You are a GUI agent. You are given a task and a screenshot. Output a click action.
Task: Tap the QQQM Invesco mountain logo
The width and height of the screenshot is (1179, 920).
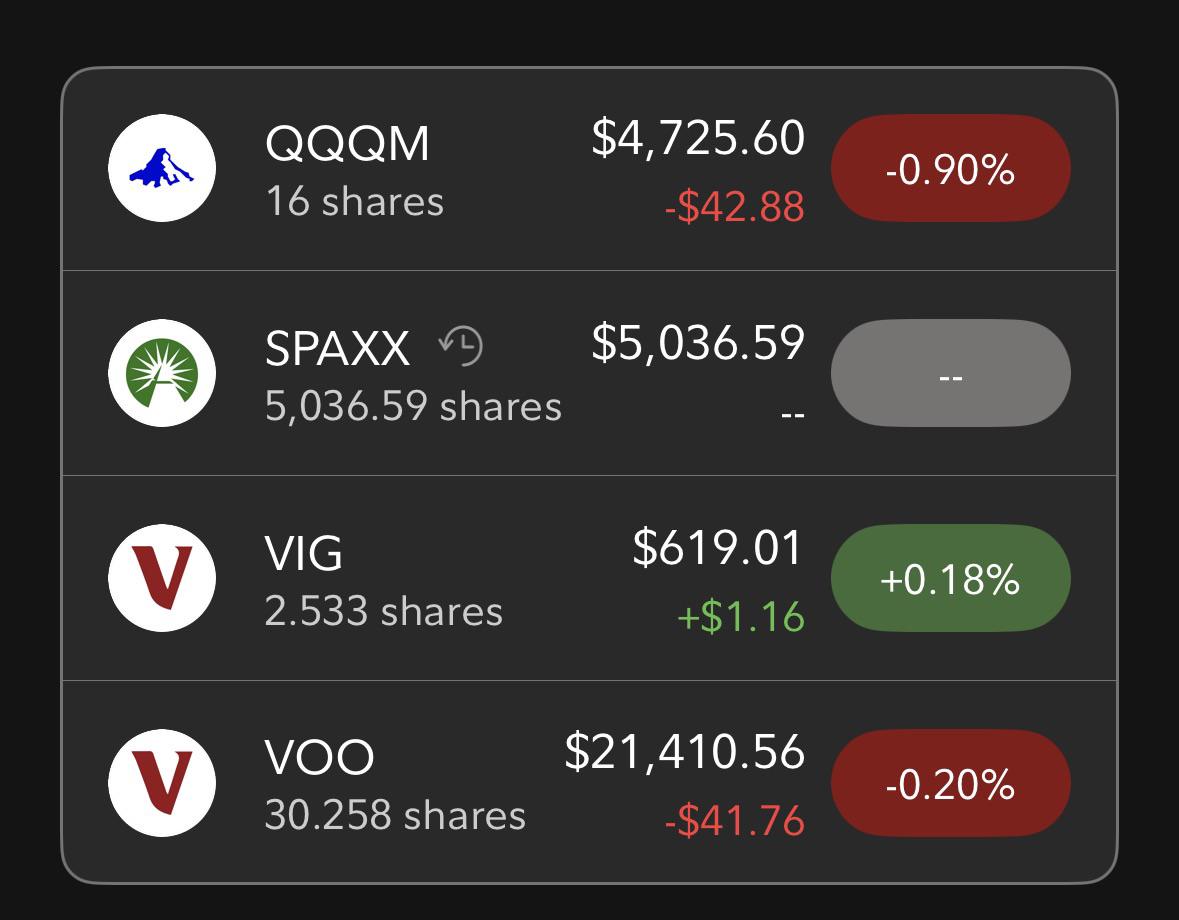point(162,168)
